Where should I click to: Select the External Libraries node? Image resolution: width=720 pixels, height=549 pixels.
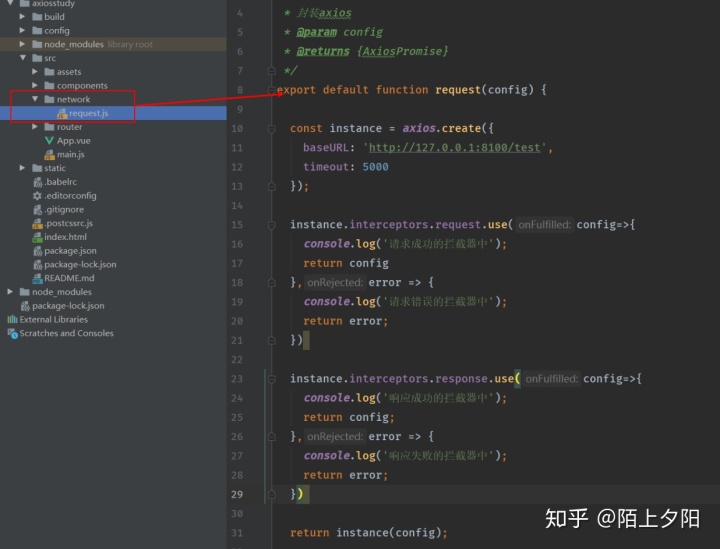click(x=53, y=319)
